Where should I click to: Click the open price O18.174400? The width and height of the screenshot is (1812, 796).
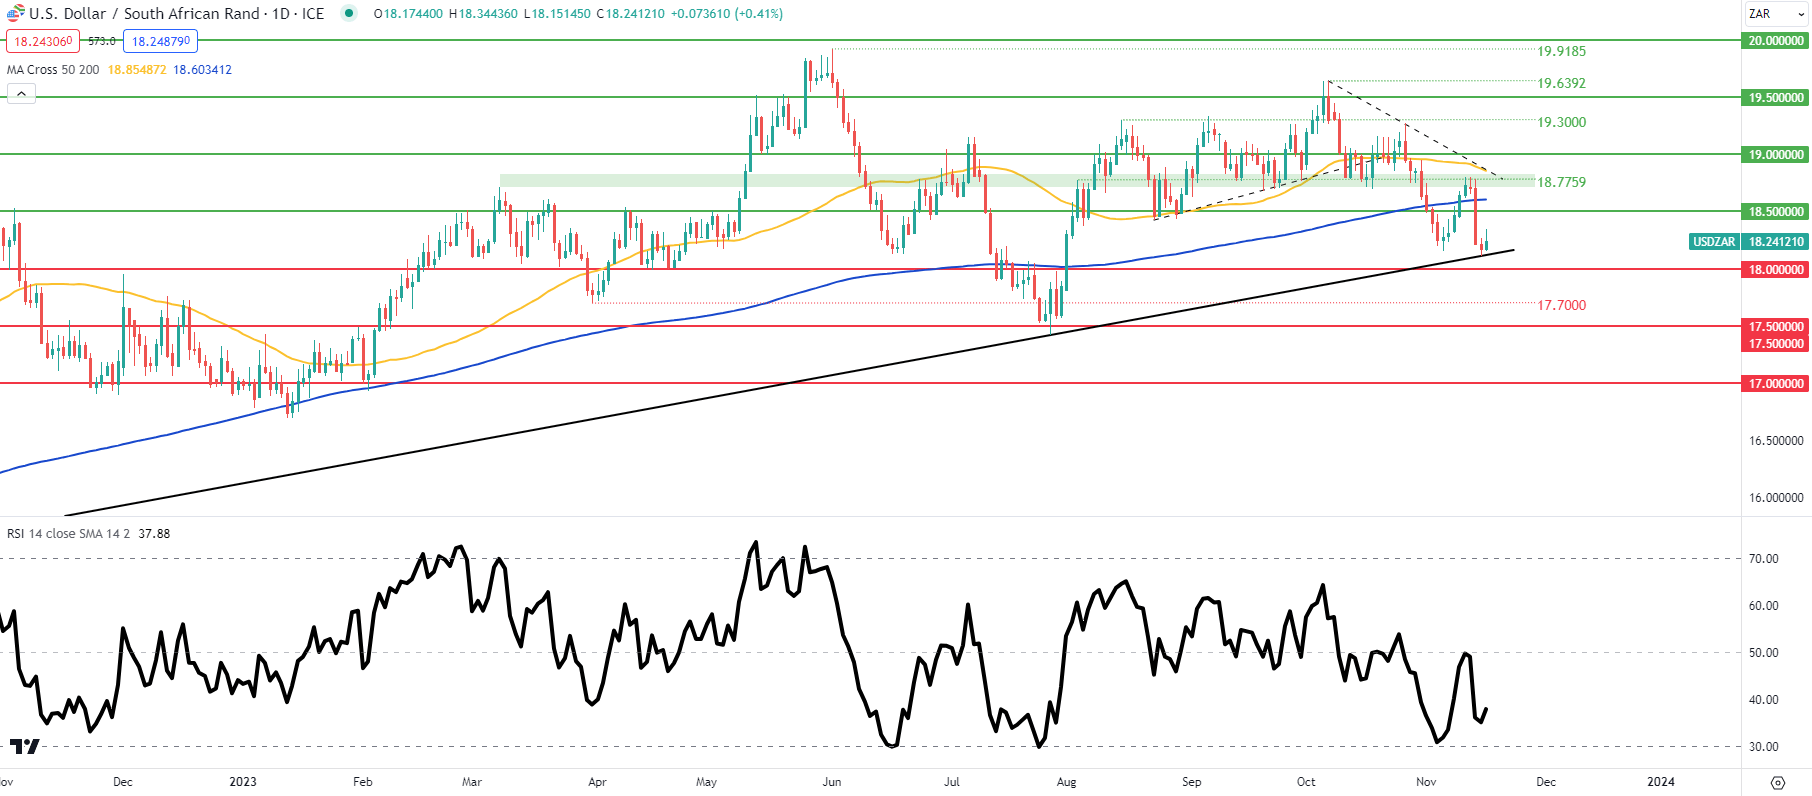[408, 14]
